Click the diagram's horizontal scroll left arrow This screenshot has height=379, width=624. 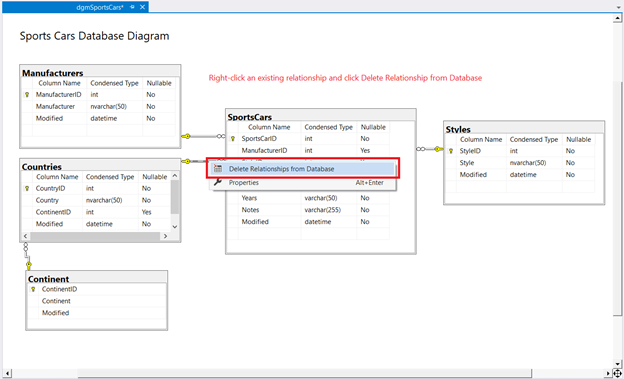7,373
